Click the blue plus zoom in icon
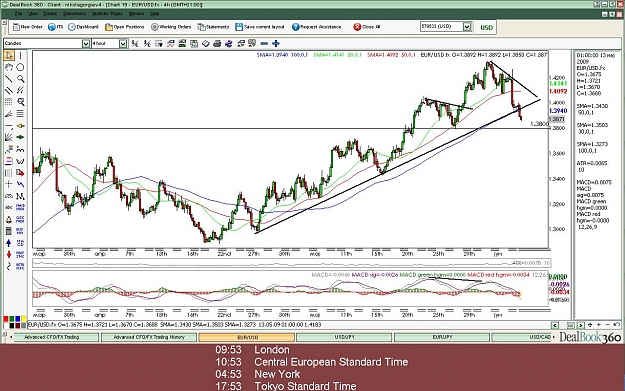This screenshot has height=391, width=625. coord(275,43)
